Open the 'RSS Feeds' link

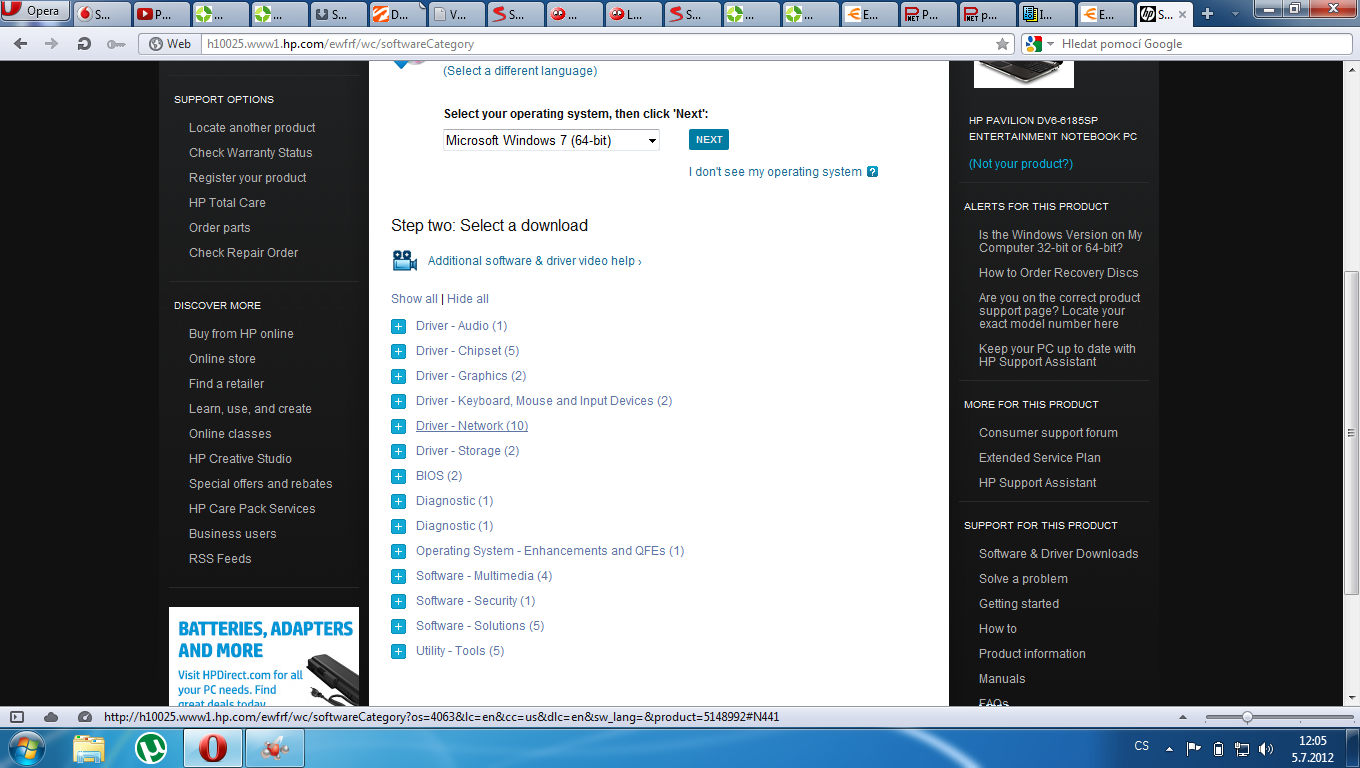(220, 559)
